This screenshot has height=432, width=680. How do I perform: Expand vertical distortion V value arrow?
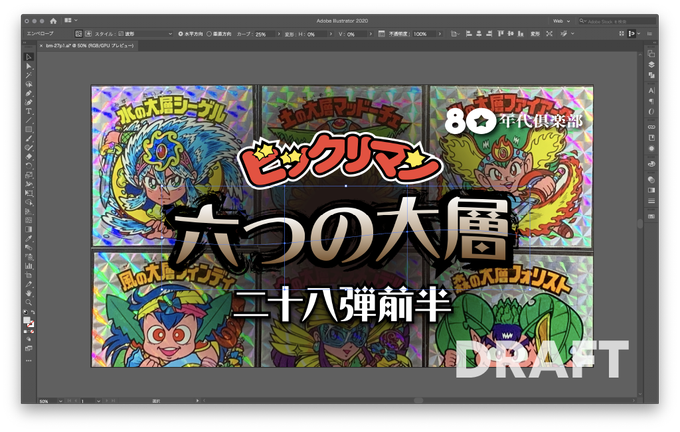click(x=370, y=34)
